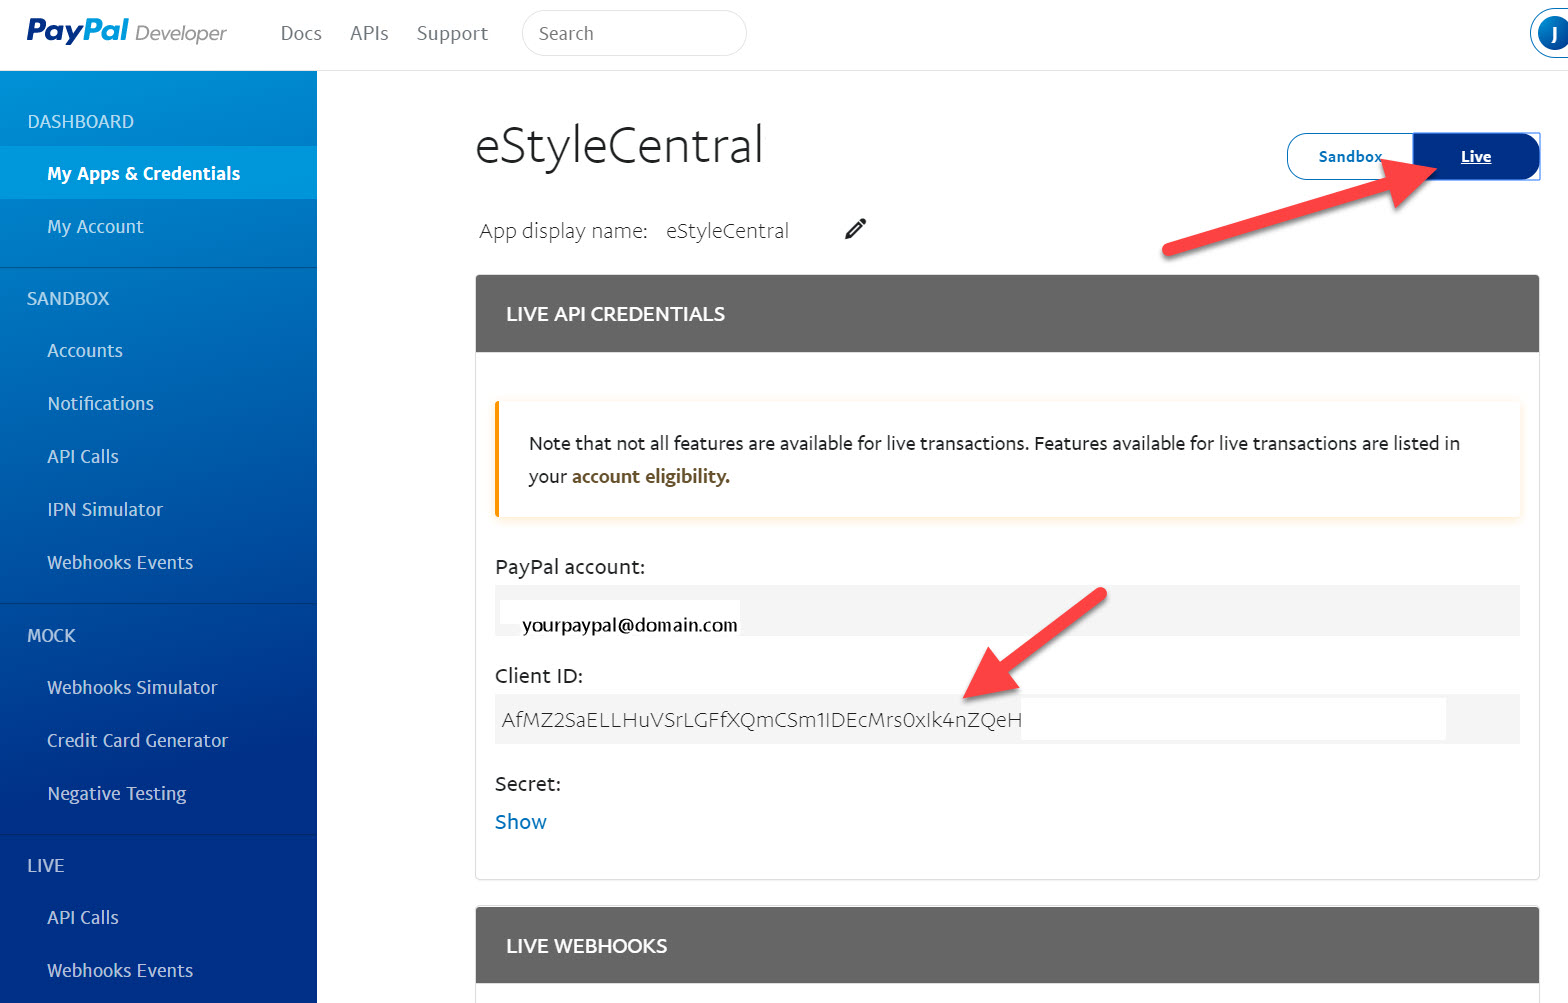The height and width of the screenshot is (1003, 1568).
Task: Open the APIs menu
Action: click(x=369, y=33)
